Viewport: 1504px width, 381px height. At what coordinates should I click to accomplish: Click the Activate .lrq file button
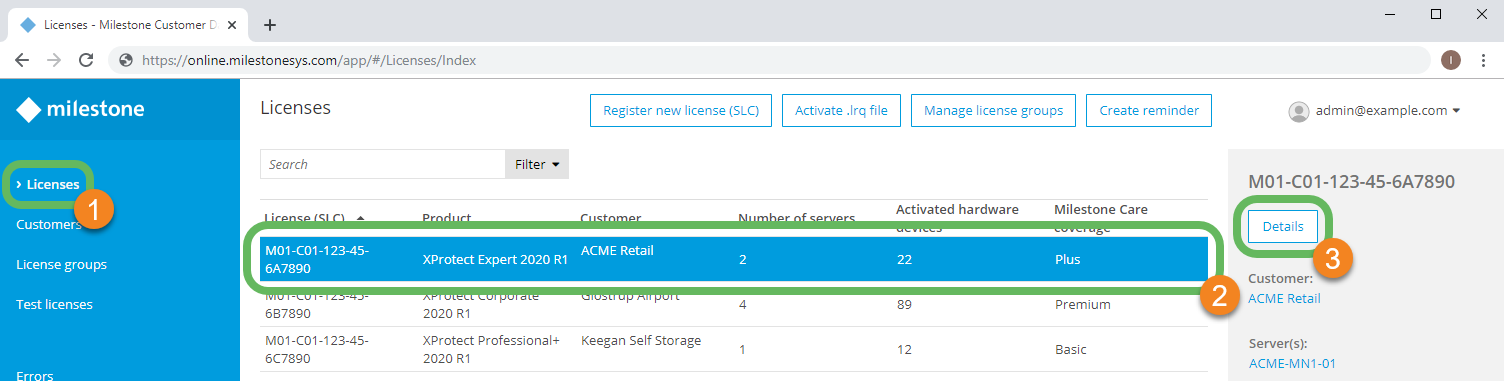[841, 111]
